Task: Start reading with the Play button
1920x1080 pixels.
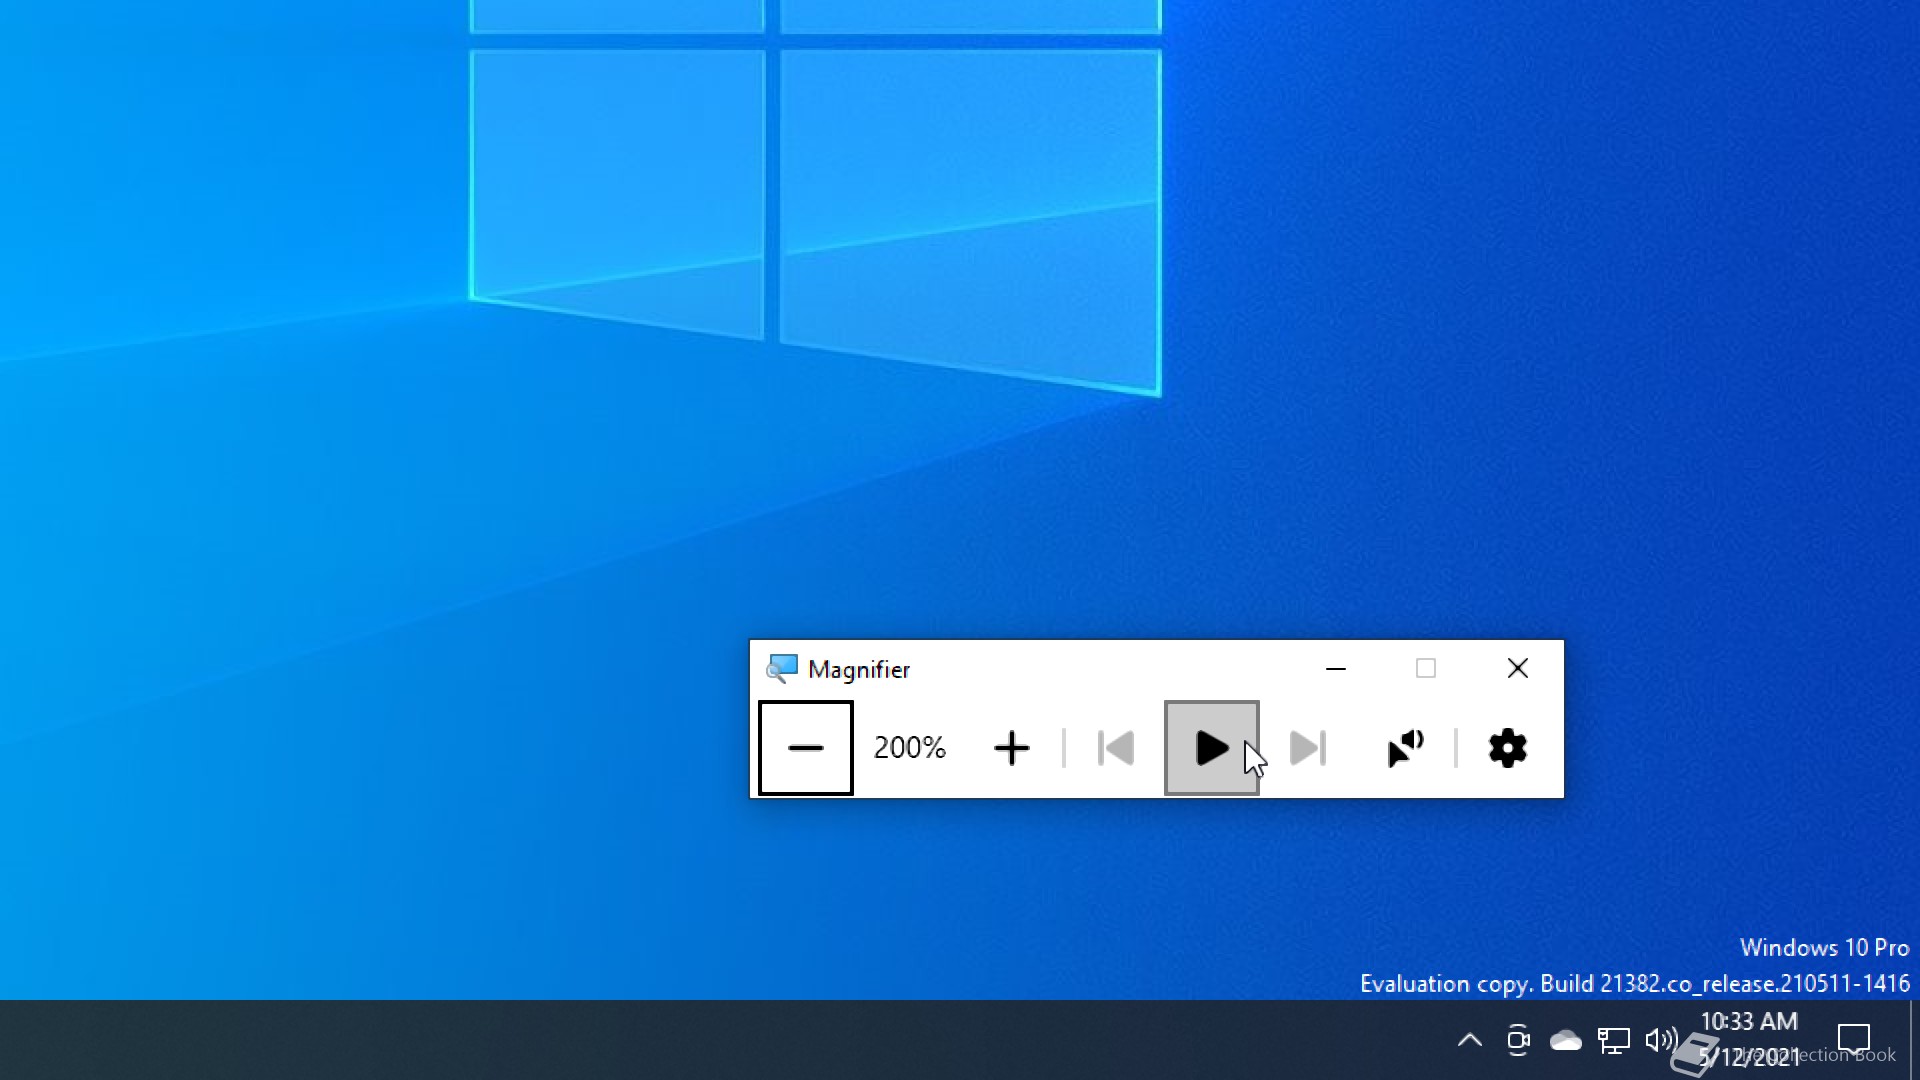Action: (x=1211, y=748)
